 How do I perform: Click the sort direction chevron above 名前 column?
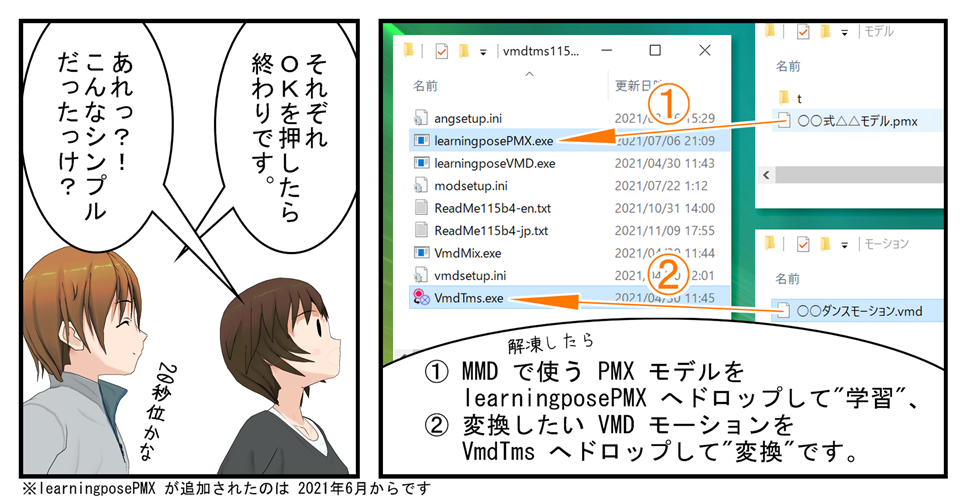529,74
